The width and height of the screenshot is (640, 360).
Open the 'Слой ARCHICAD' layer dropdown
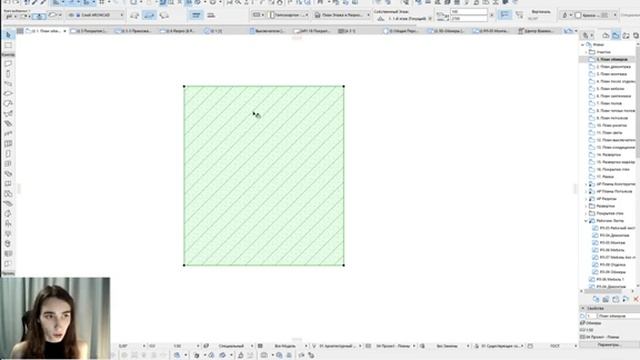[96, 15]
